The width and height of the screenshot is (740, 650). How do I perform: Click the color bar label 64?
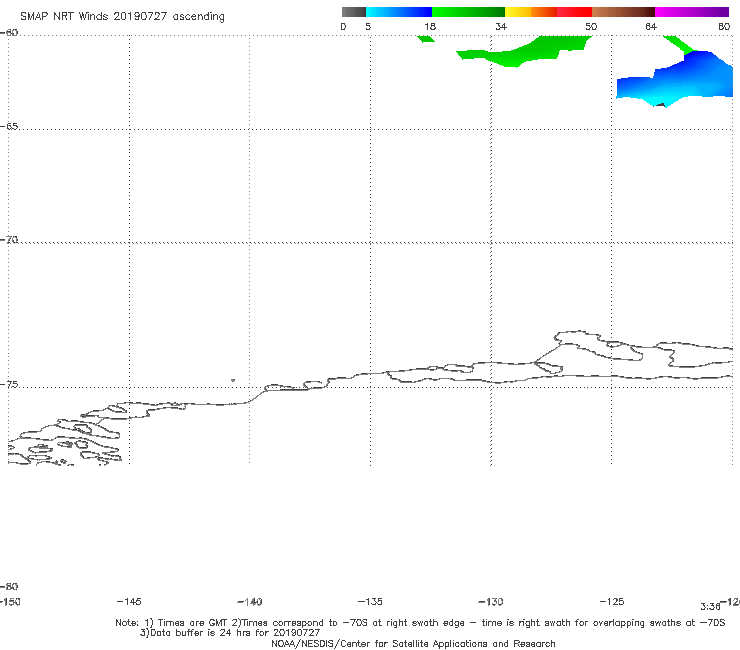tap(651, 26)
